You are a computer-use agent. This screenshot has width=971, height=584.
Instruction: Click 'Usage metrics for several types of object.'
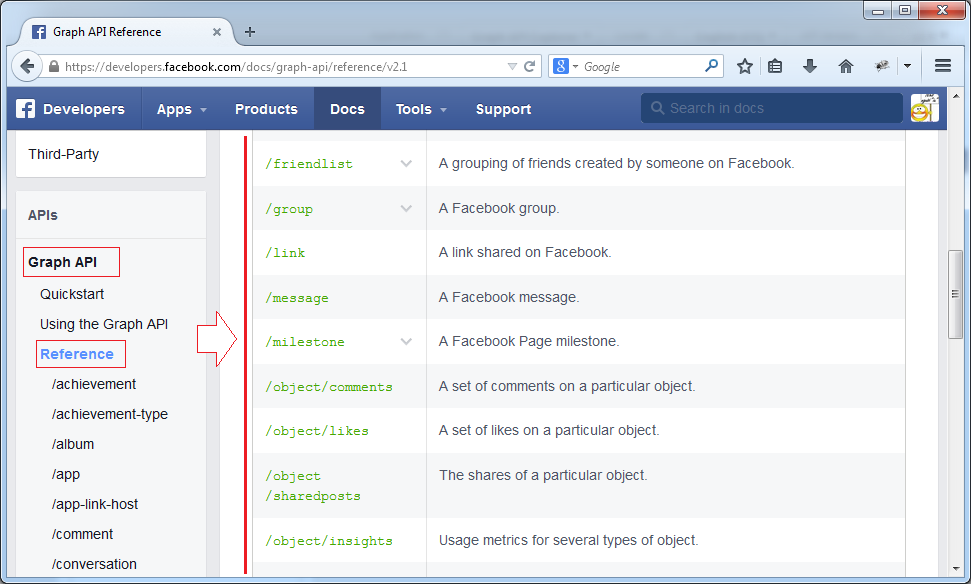[x=568, y=541]
